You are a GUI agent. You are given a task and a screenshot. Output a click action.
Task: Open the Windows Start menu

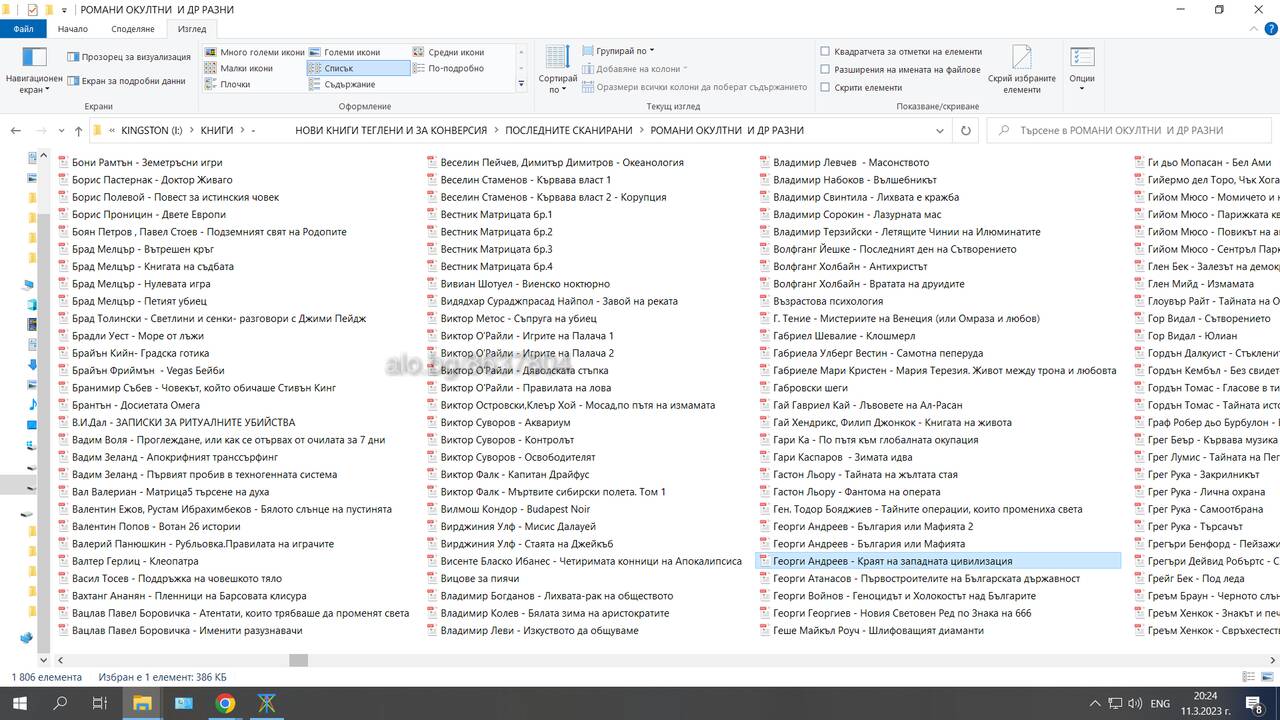tap(19, 704)
